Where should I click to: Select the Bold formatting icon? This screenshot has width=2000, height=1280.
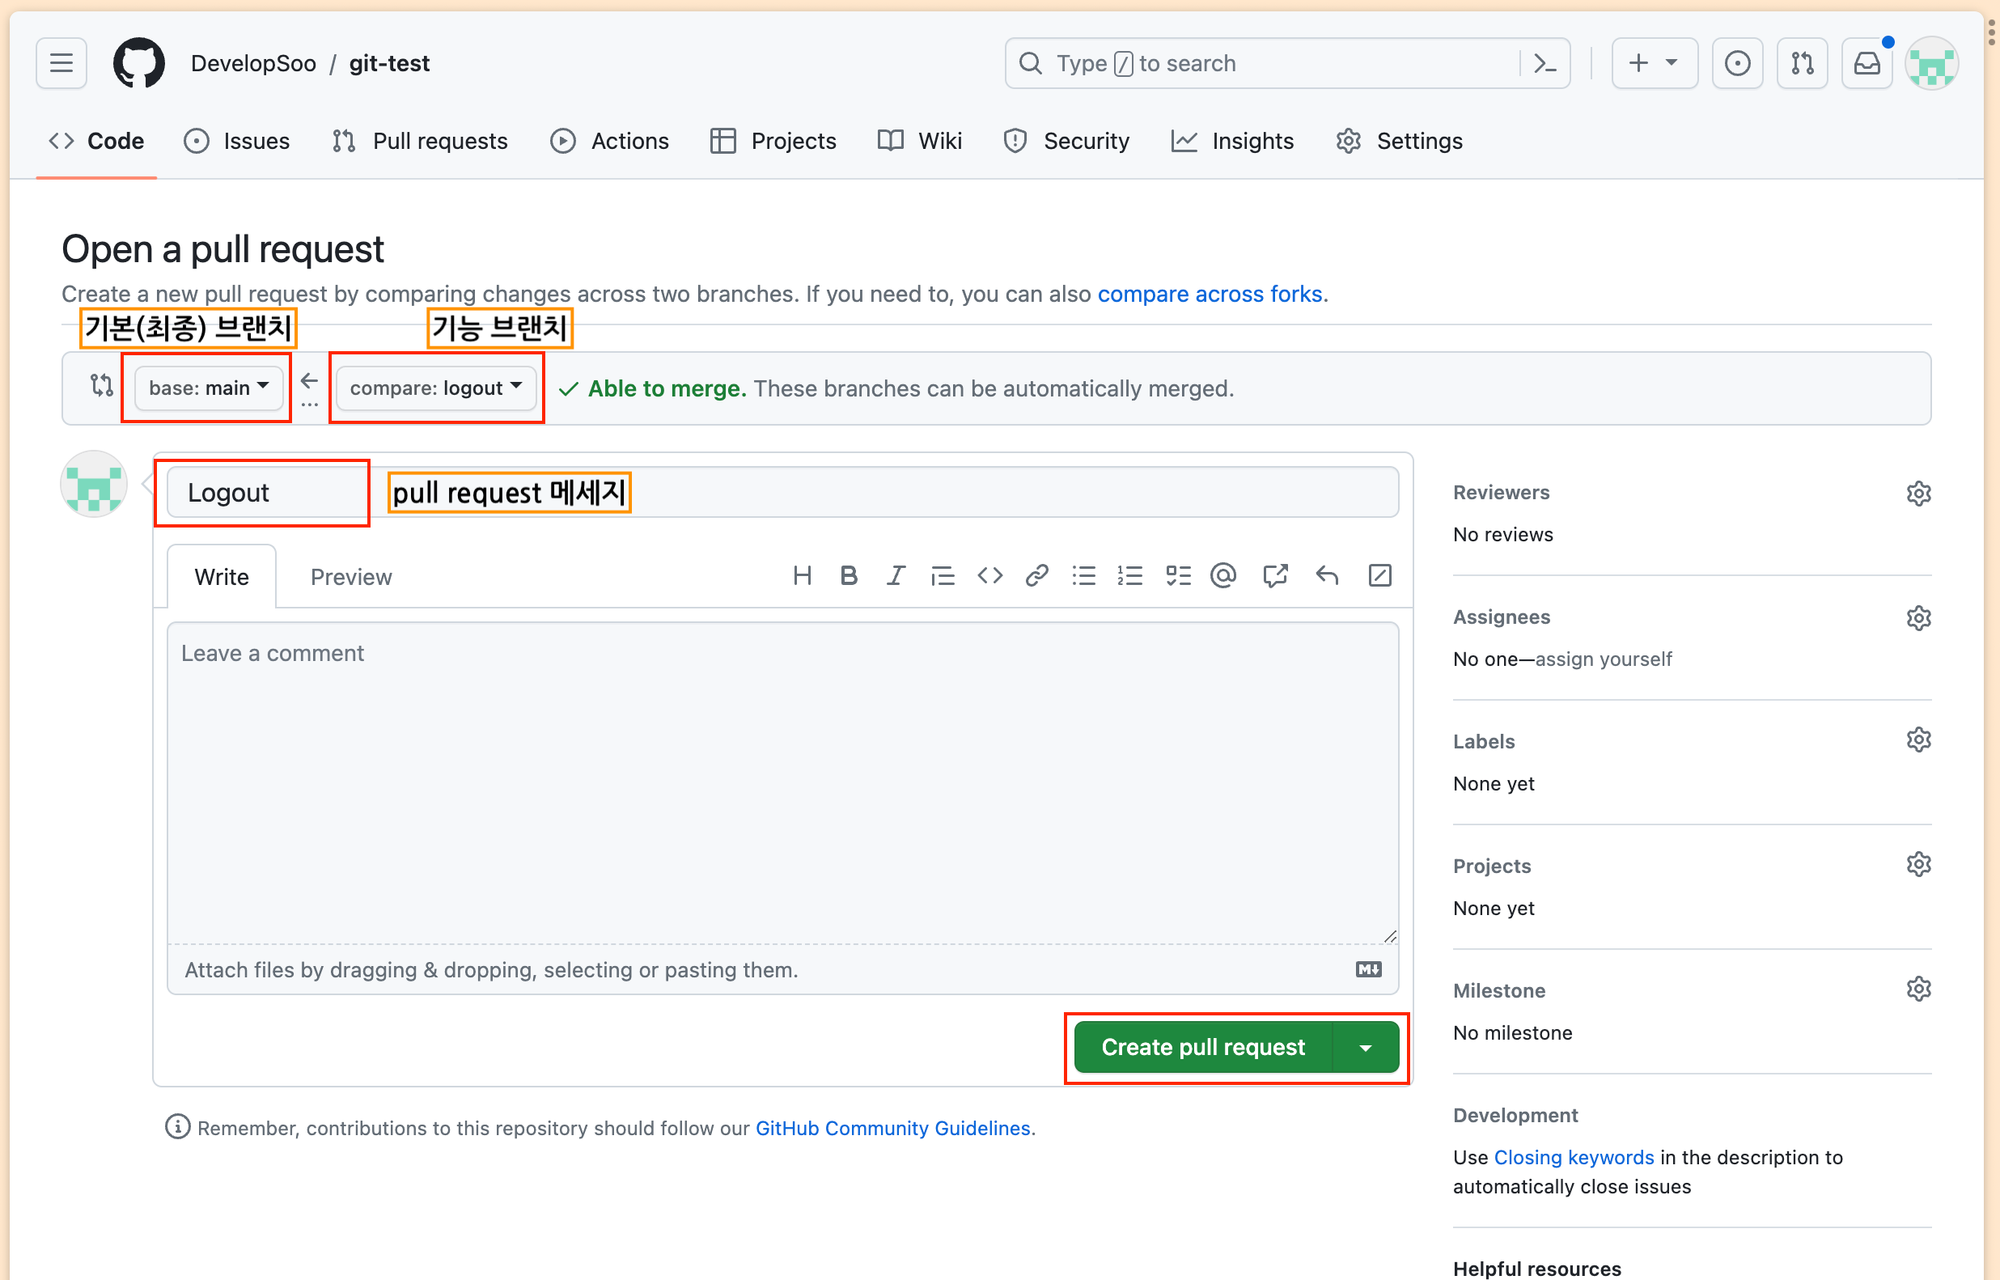point(848,575)
